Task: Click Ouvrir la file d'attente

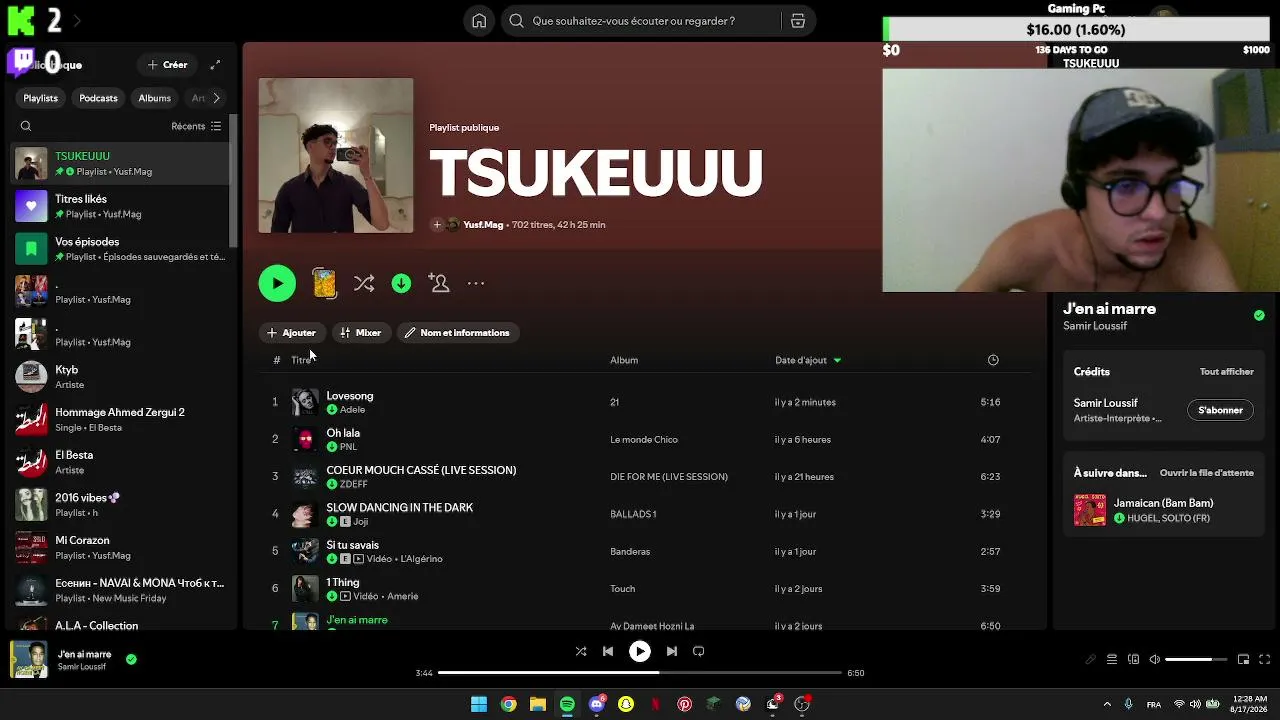Action: point(1207,473)
